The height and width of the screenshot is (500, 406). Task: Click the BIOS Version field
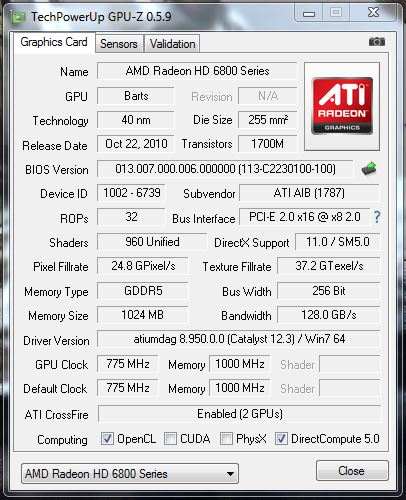(225, 169)
